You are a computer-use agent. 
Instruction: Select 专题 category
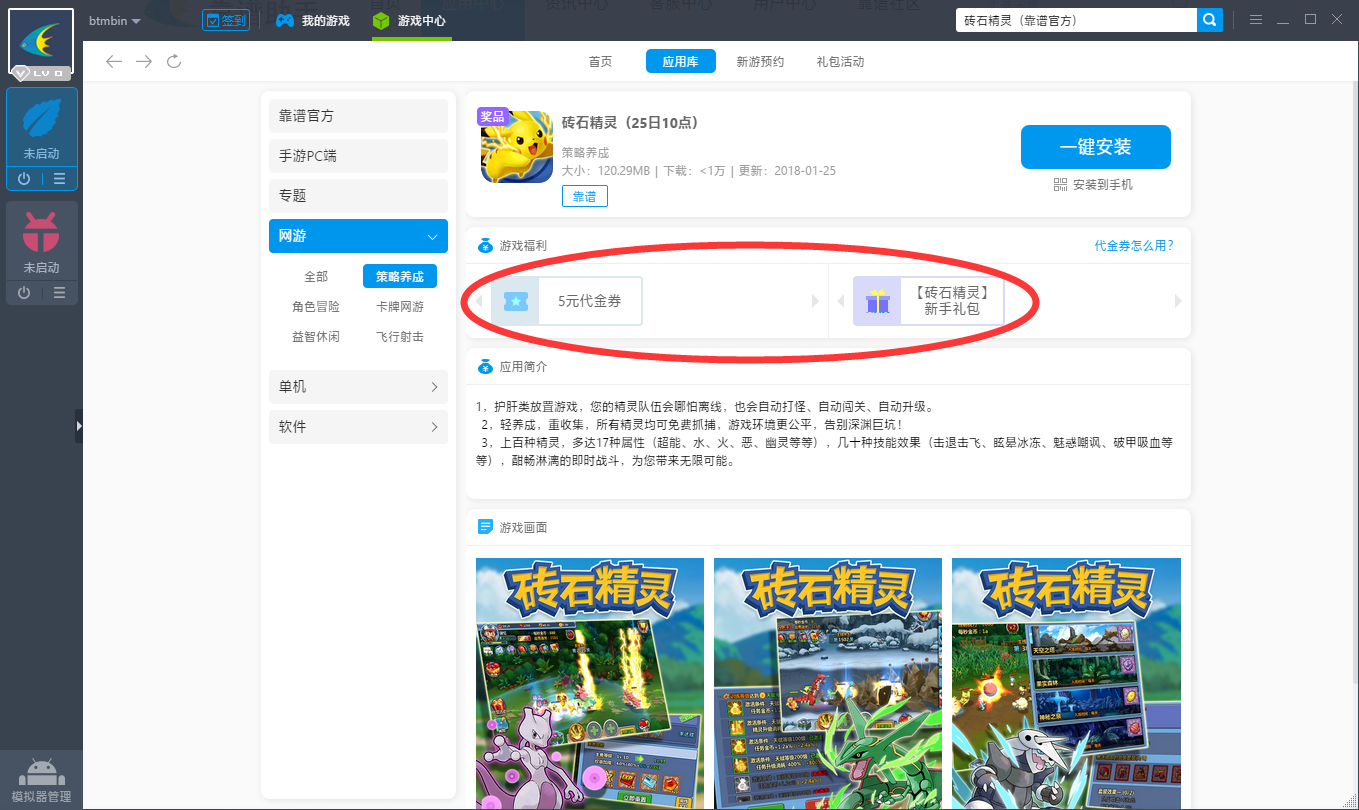[358, 196]
